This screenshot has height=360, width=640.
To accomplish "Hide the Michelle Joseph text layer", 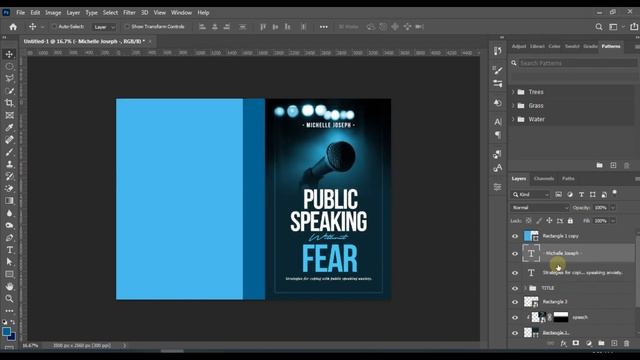I will tap(515, 253).
